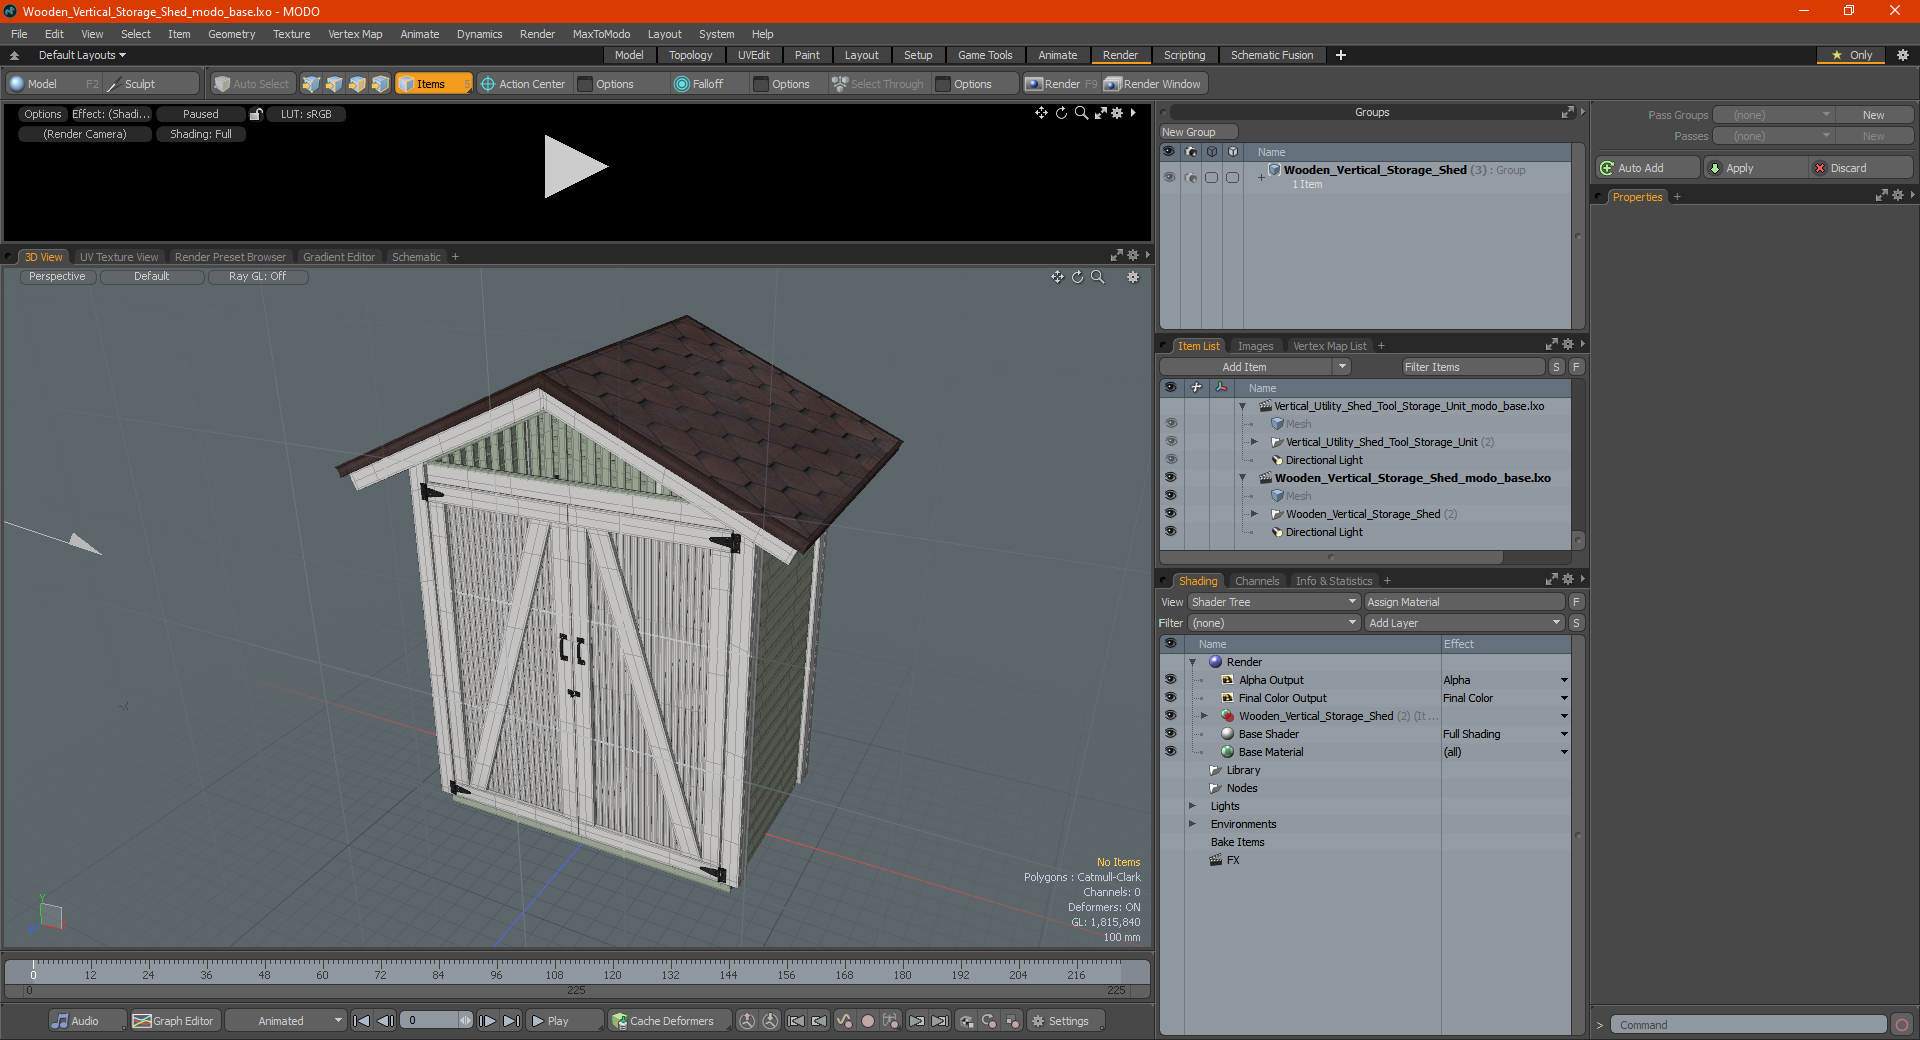Image resolution: width=1920 pixels, height=1040 pixels.
Task: Open UV Texture View tab
Action: point(119,257)
